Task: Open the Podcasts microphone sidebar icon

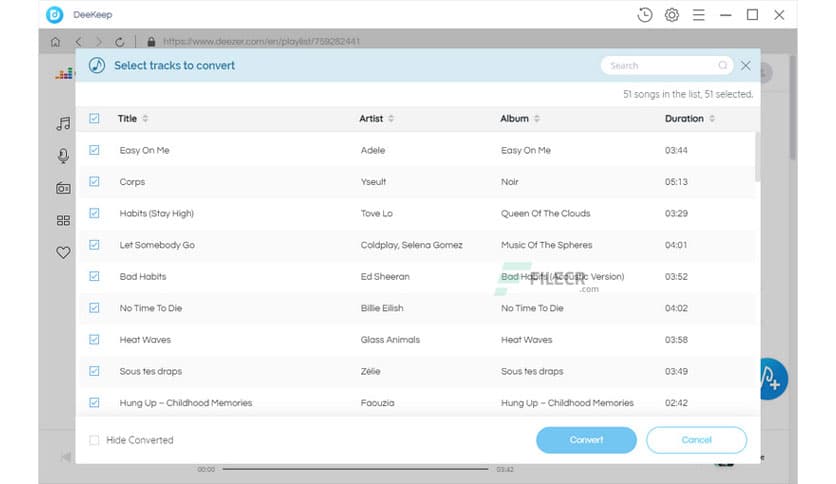Action: (x=63, y=156)
